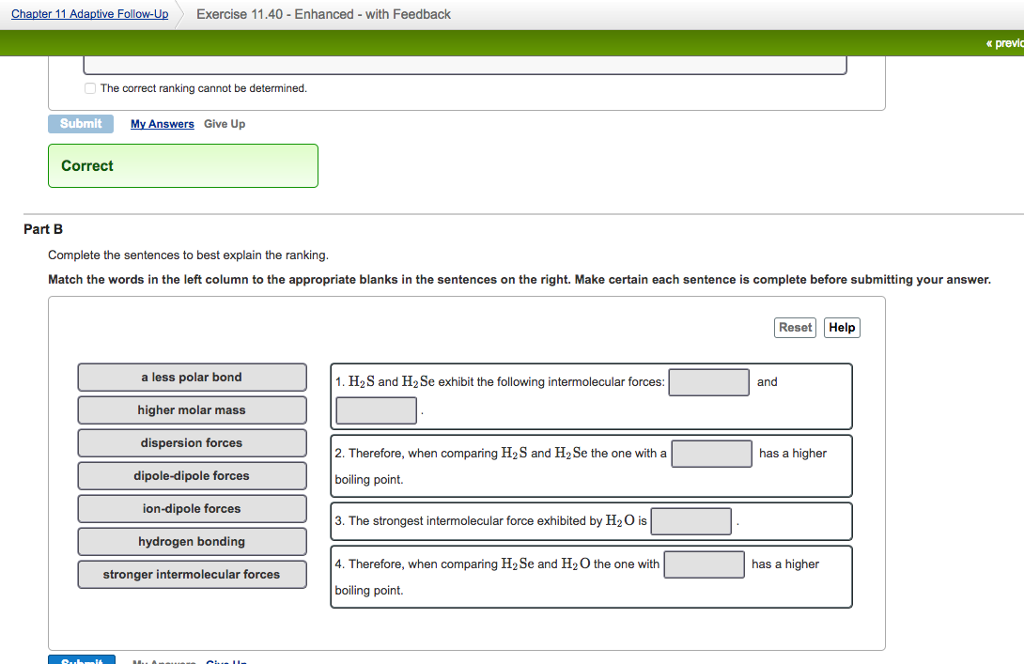
Task: Click first blank in sentence 1
Action: point(709,382)
